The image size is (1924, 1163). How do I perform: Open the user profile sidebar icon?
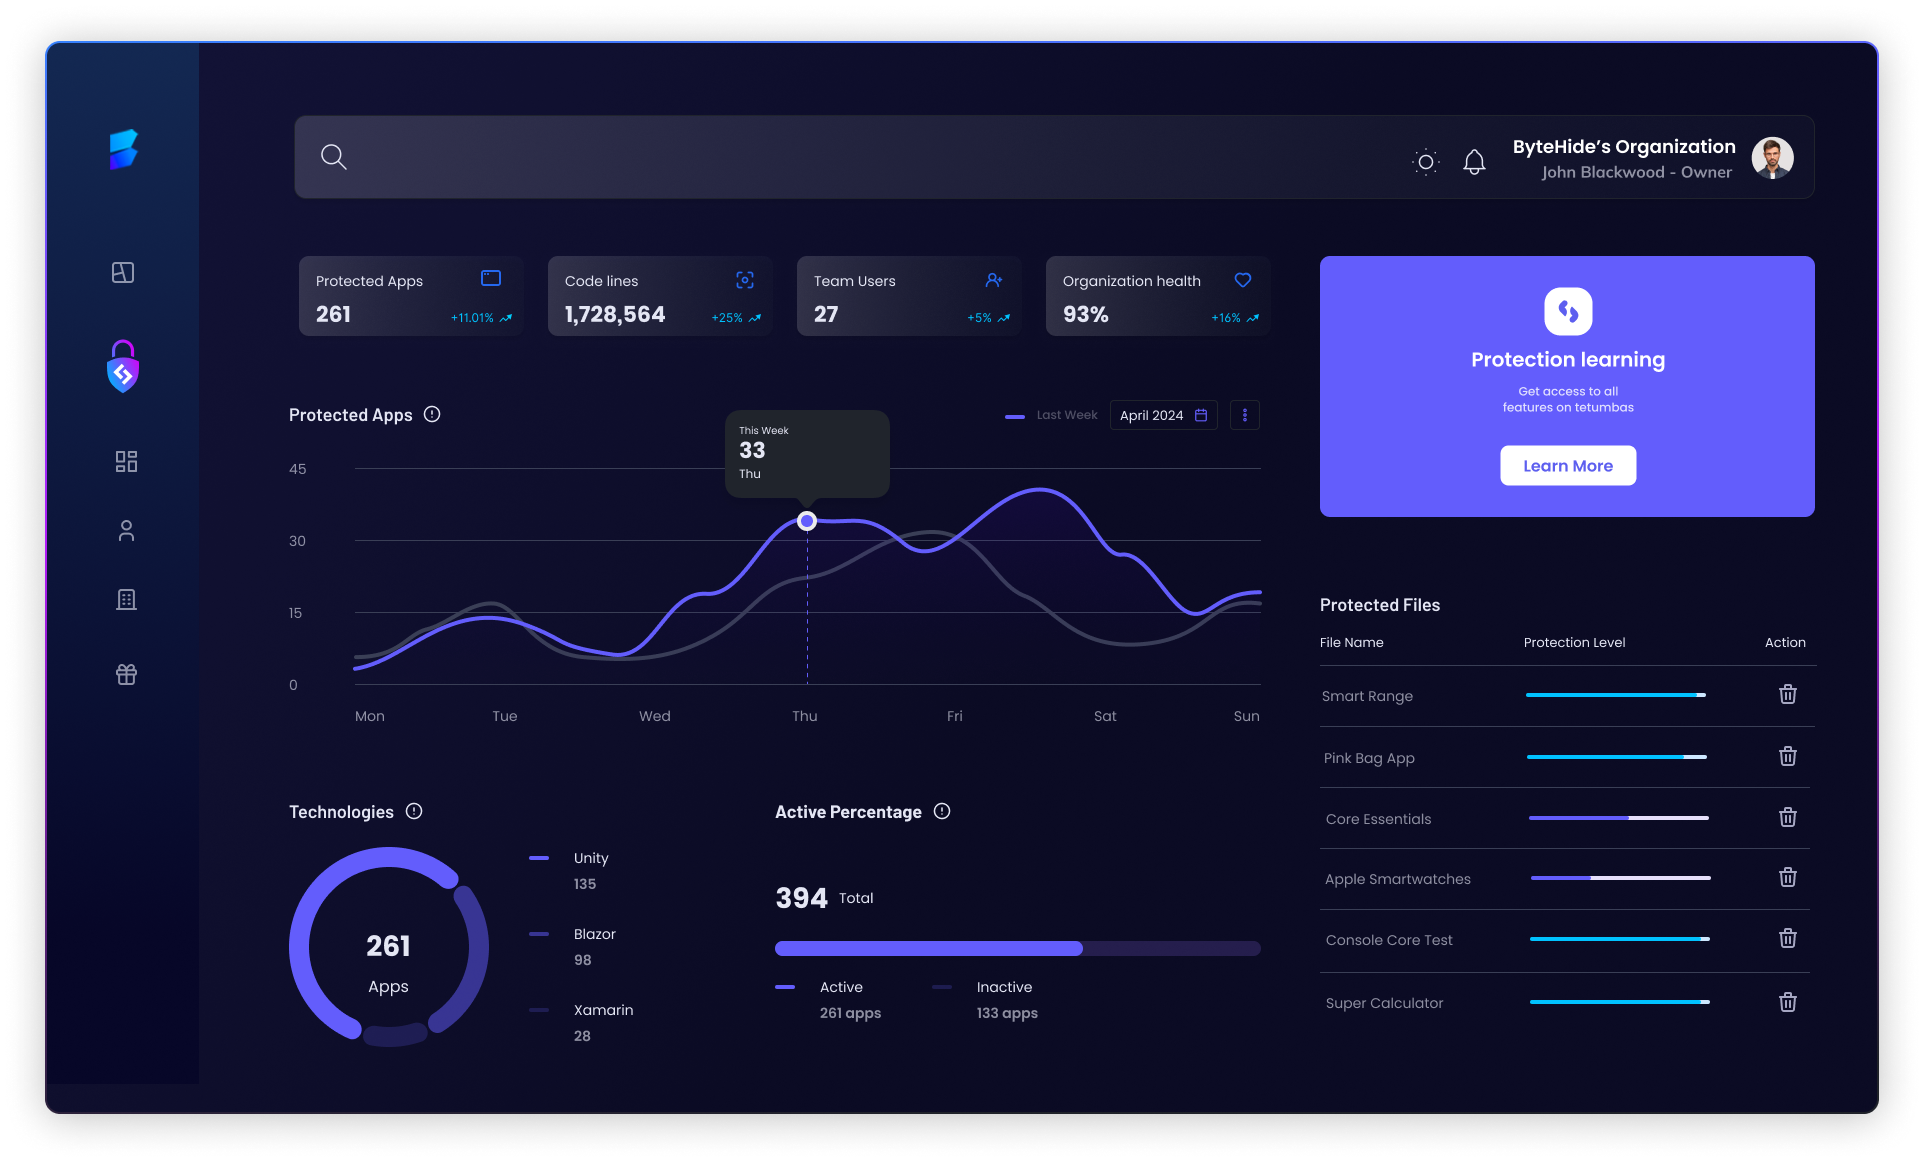point(126,530)
